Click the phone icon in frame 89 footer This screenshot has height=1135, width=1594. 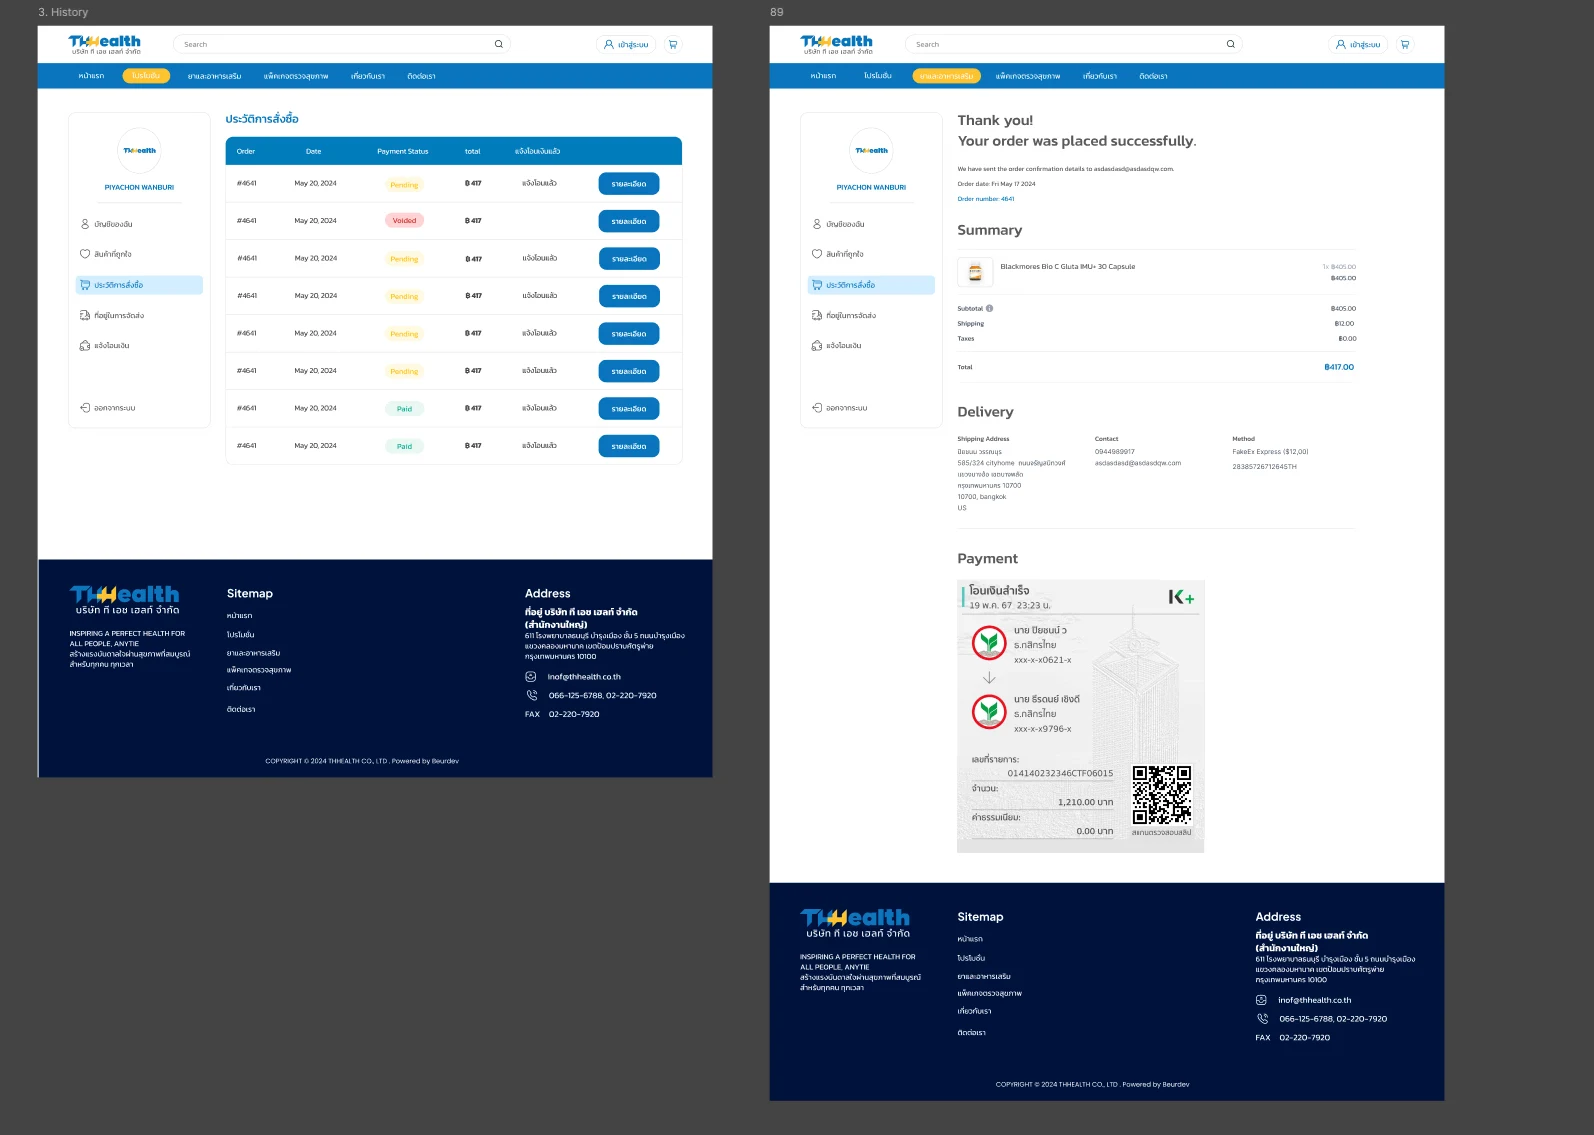coord(1262,1019)
